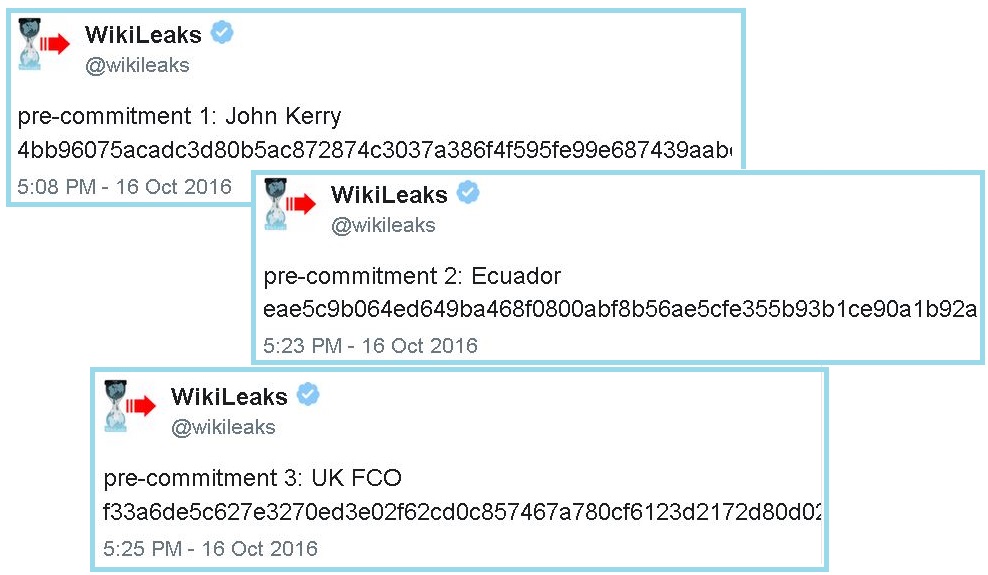The width and height of the screenshot is (988, 575).
Task: Open the WikiLeaks profile name above Ecuador tweet
Action: 389,195
